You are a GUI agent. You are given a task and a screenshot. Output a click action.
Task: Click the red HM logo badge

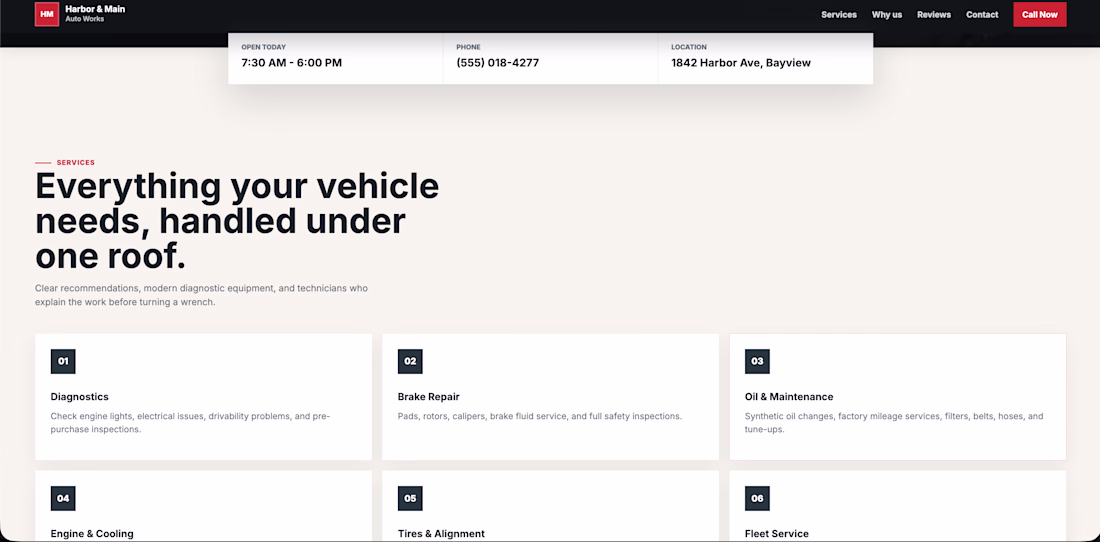tap(47, 14)
